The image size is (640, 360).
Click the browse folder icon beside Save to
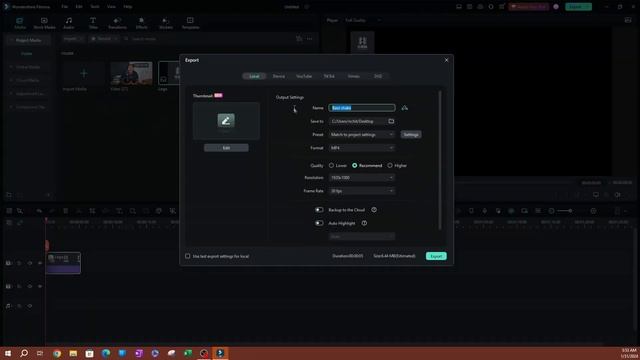pyautogui.click(x=391, y=121)
